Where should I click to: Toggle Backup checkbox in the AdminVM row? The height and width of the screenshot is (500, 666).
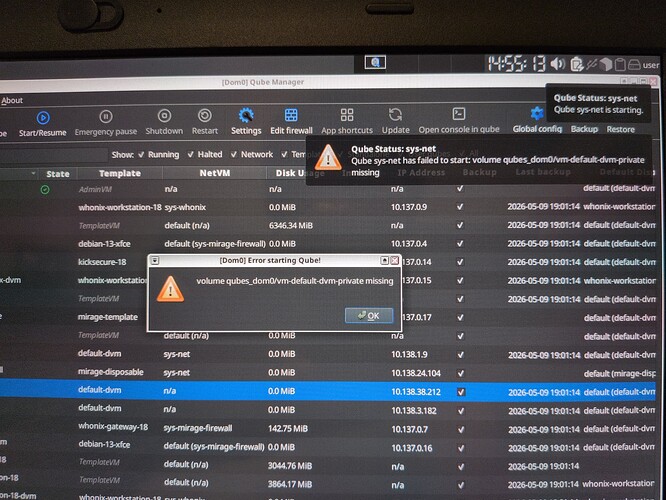coord(460,188)
